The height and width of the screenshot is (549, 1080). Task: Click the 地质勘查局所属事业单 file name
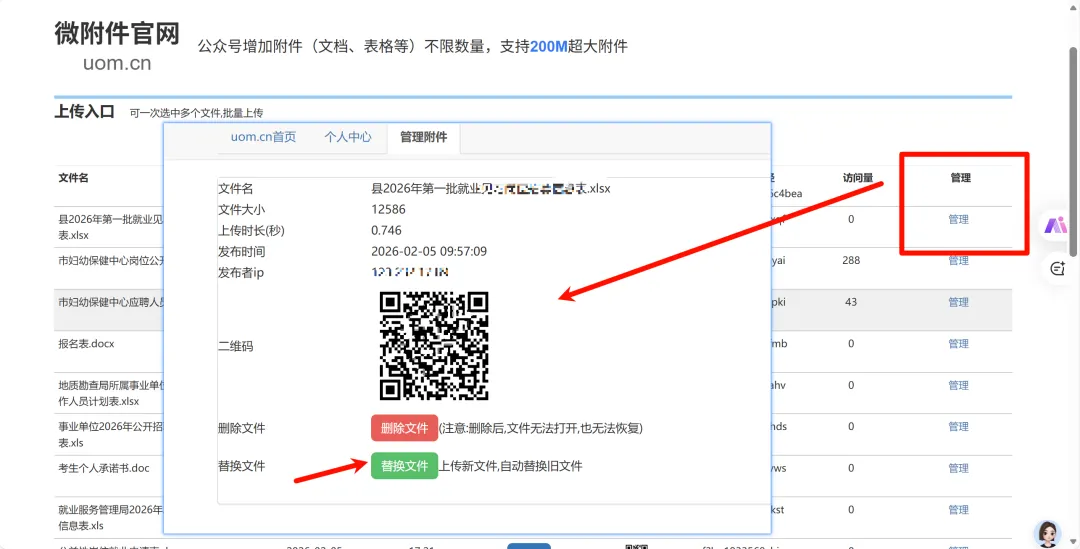coord(112,393)
